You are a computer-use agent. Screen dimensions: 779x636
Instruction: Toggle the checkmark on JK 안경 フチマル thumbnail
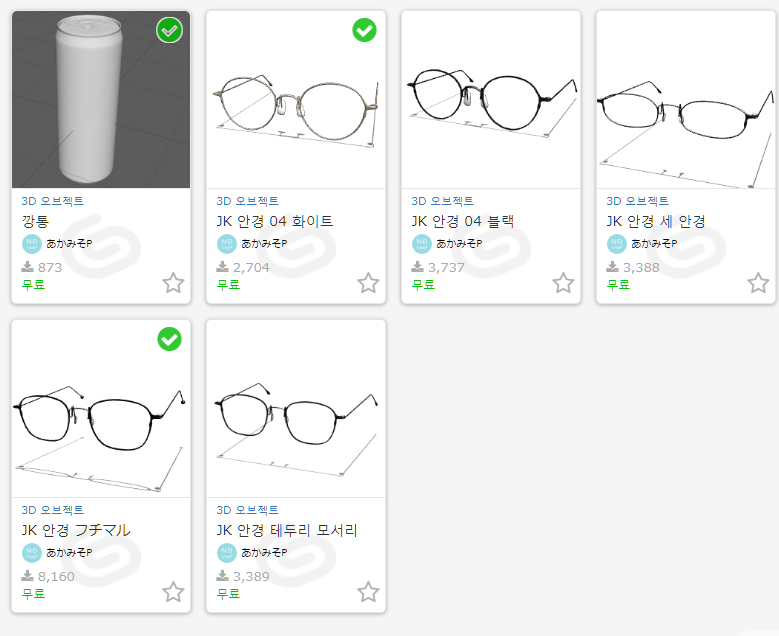[169, 339]
